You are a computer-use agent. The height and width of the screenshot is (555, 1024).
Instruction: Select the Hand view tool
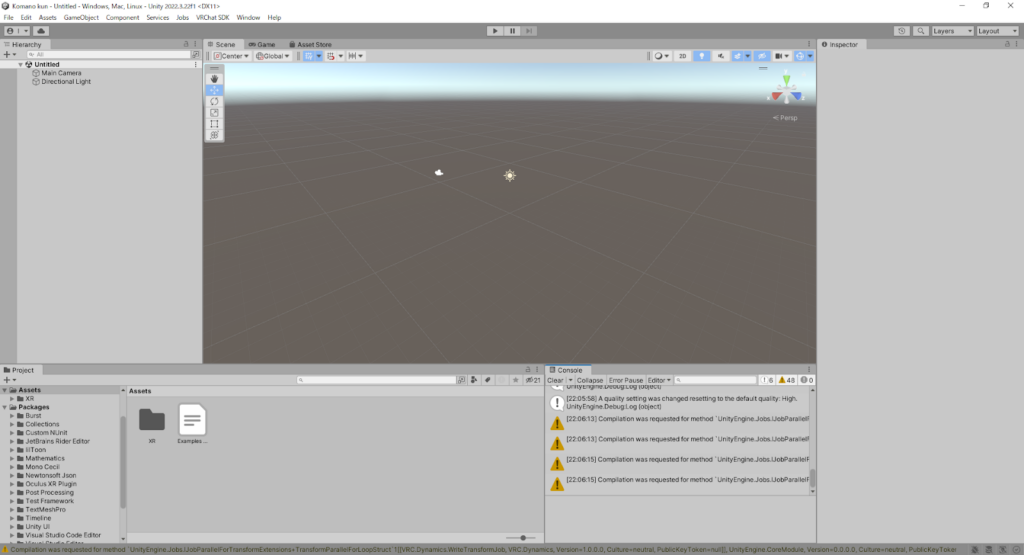pos(214,78)
